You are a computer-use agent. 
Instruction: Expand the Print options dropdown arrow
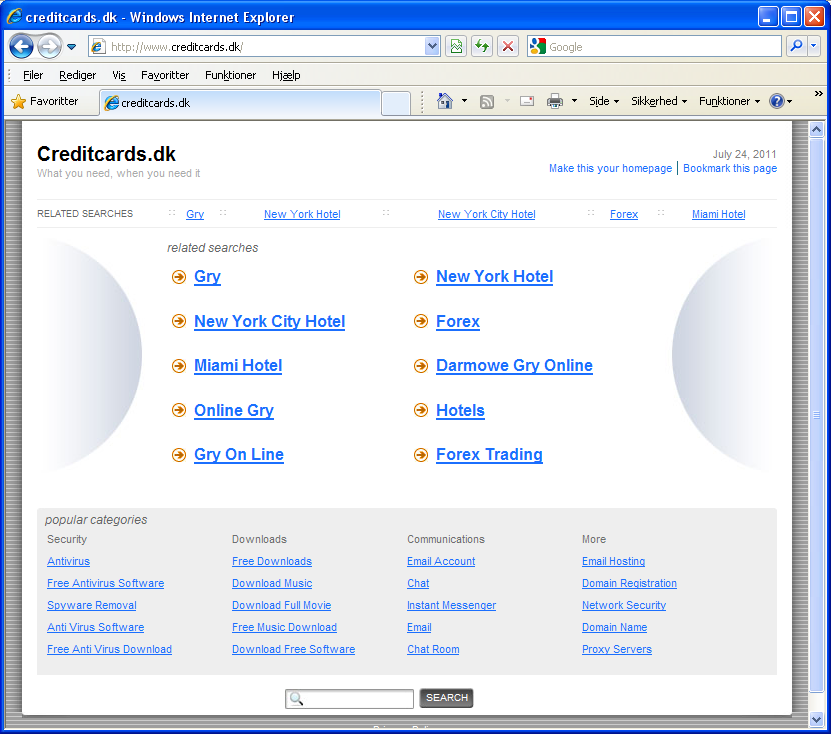pyautogui.click(x=574, y=101)
